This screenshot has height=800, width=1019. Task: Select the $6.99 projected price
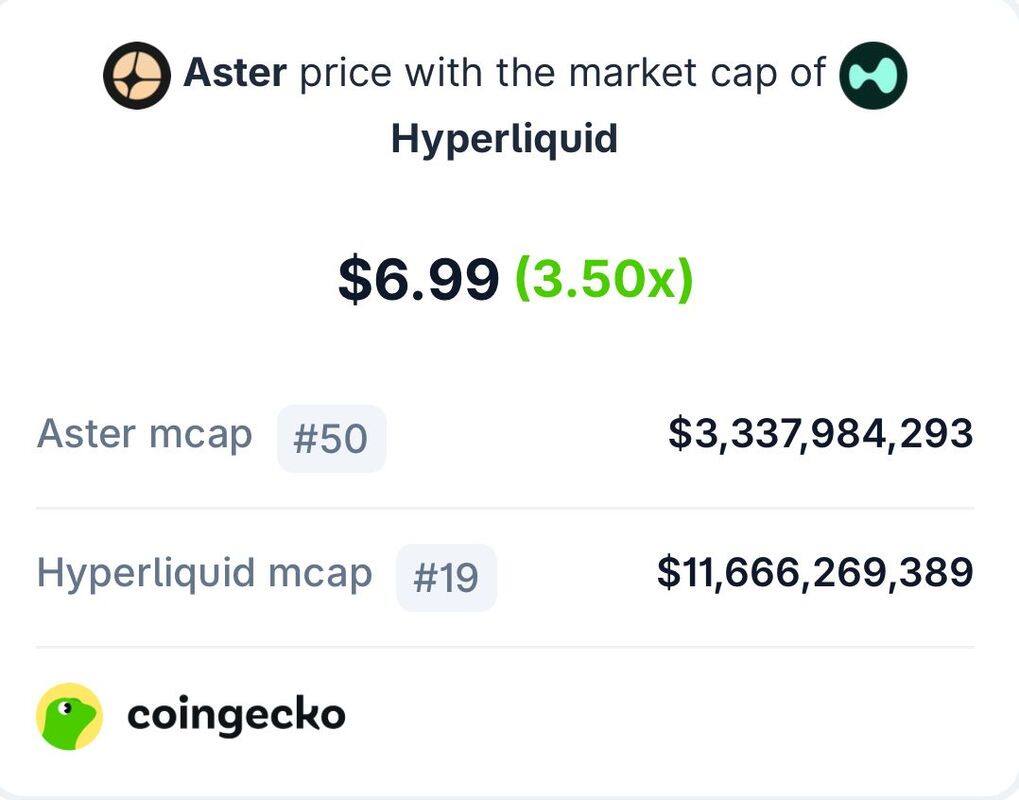(x=419, y=279)
